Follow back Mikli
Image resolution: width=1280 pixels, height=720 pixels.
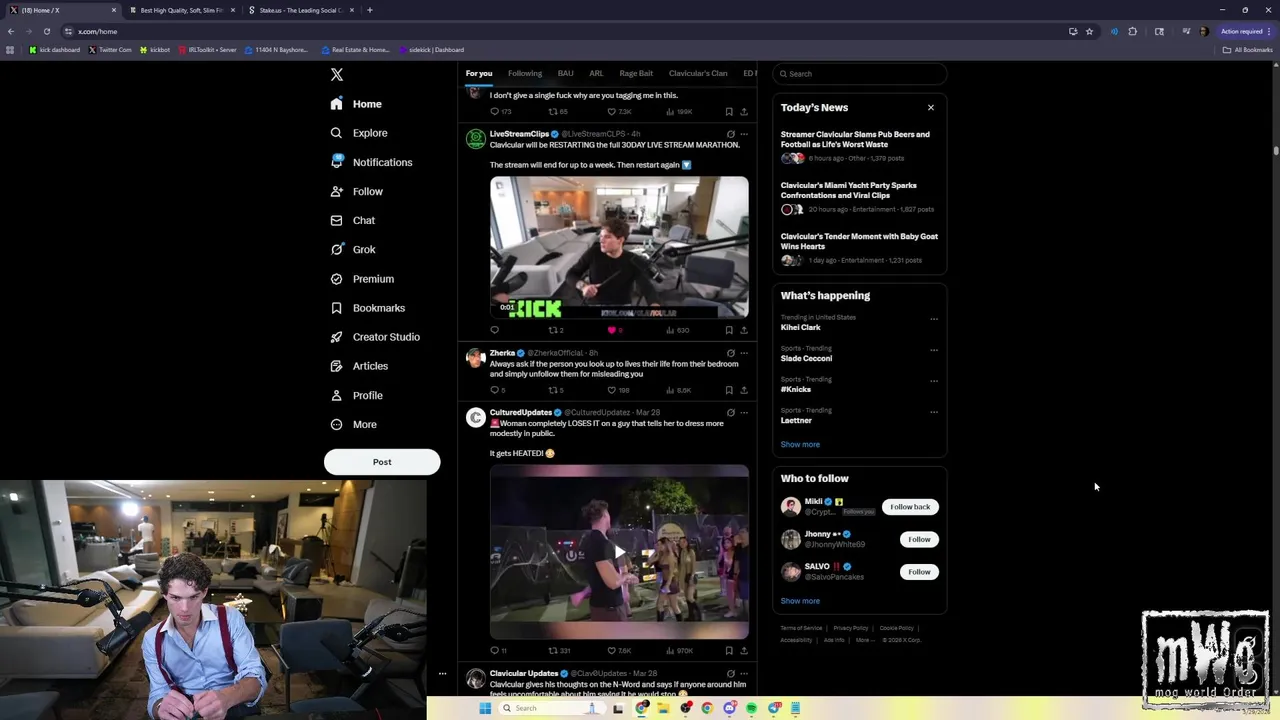(910, 507)
